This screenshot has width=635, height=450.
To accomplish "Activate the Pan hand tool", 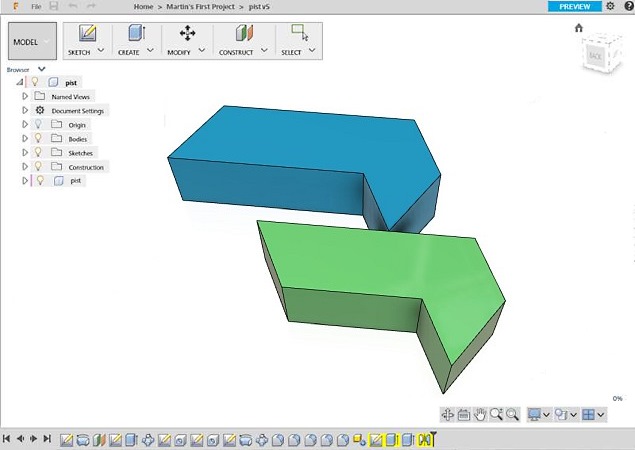I will click(x=480, y=414).
